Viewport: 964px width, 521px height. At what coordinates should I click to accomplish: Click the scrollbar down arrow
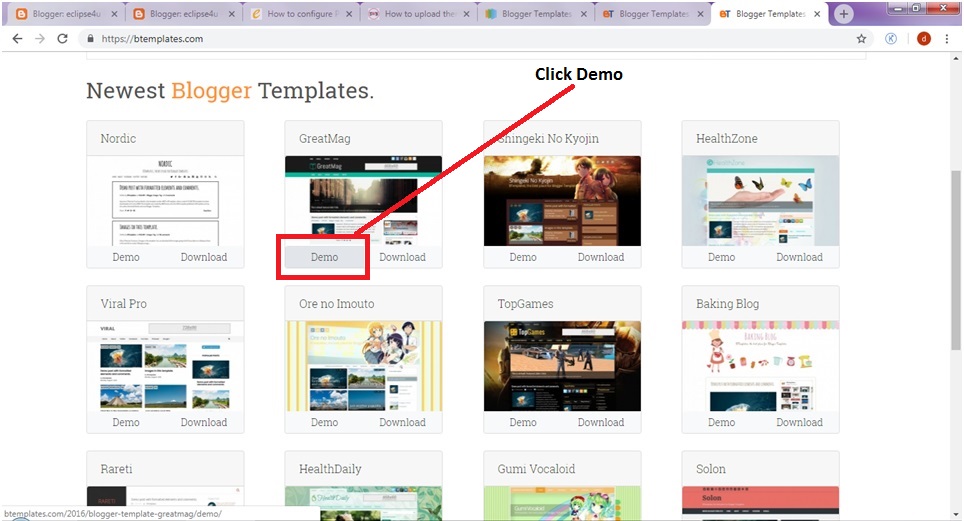[956, 514]
